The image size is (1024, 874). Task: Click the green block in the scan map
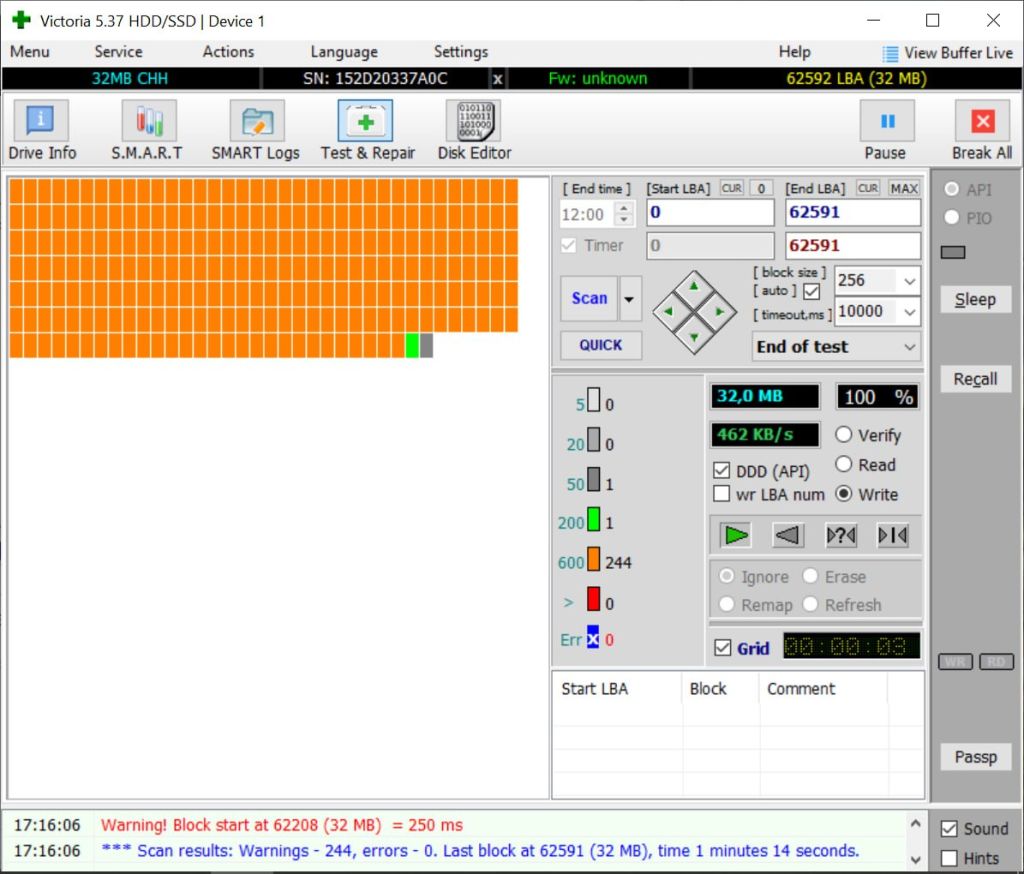(412, 346)
